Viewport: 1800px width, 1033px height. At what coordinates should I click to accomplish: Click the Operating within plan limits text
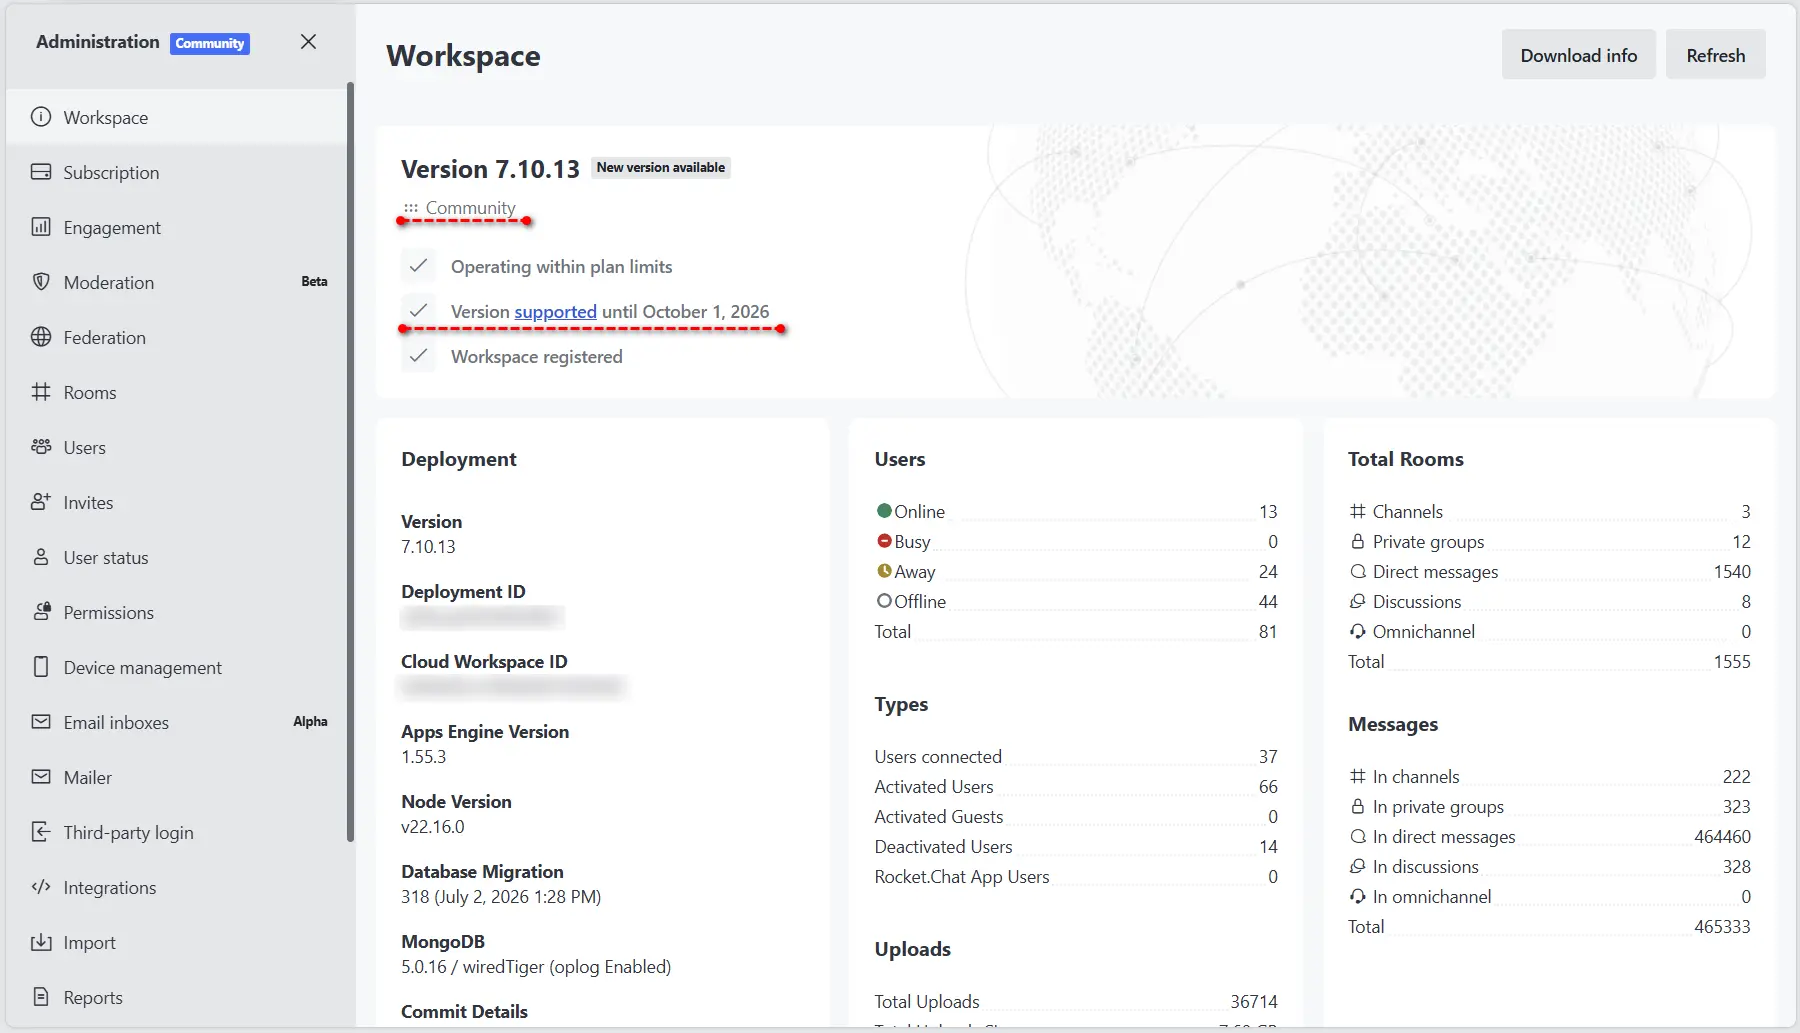click(x=561, y=267)
